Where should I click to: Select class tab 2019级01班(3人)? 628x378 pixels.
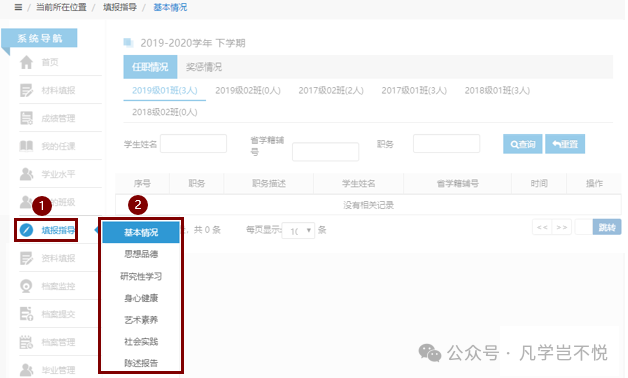point(165,90)
